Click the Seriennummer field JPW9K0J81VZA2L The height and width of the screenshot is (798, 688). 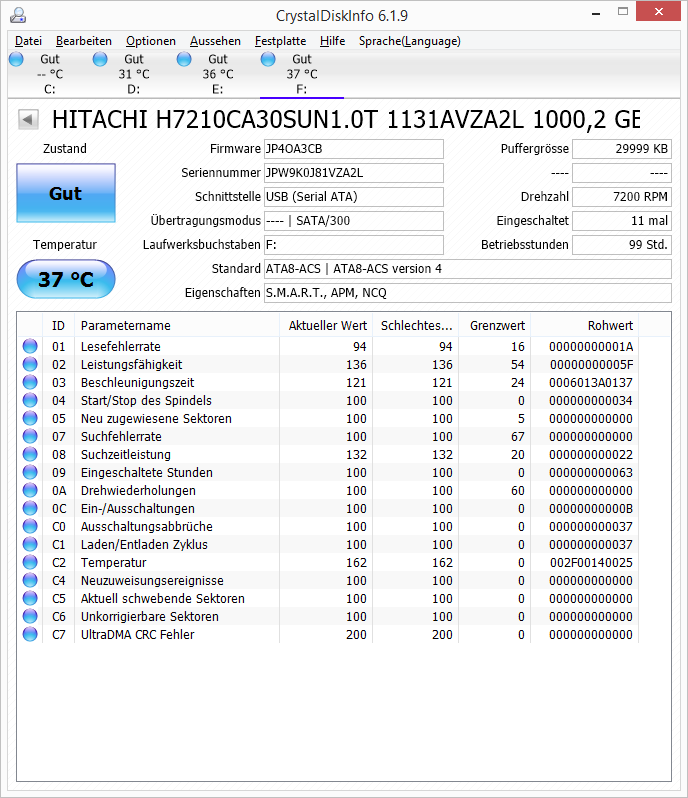point(354,173)
